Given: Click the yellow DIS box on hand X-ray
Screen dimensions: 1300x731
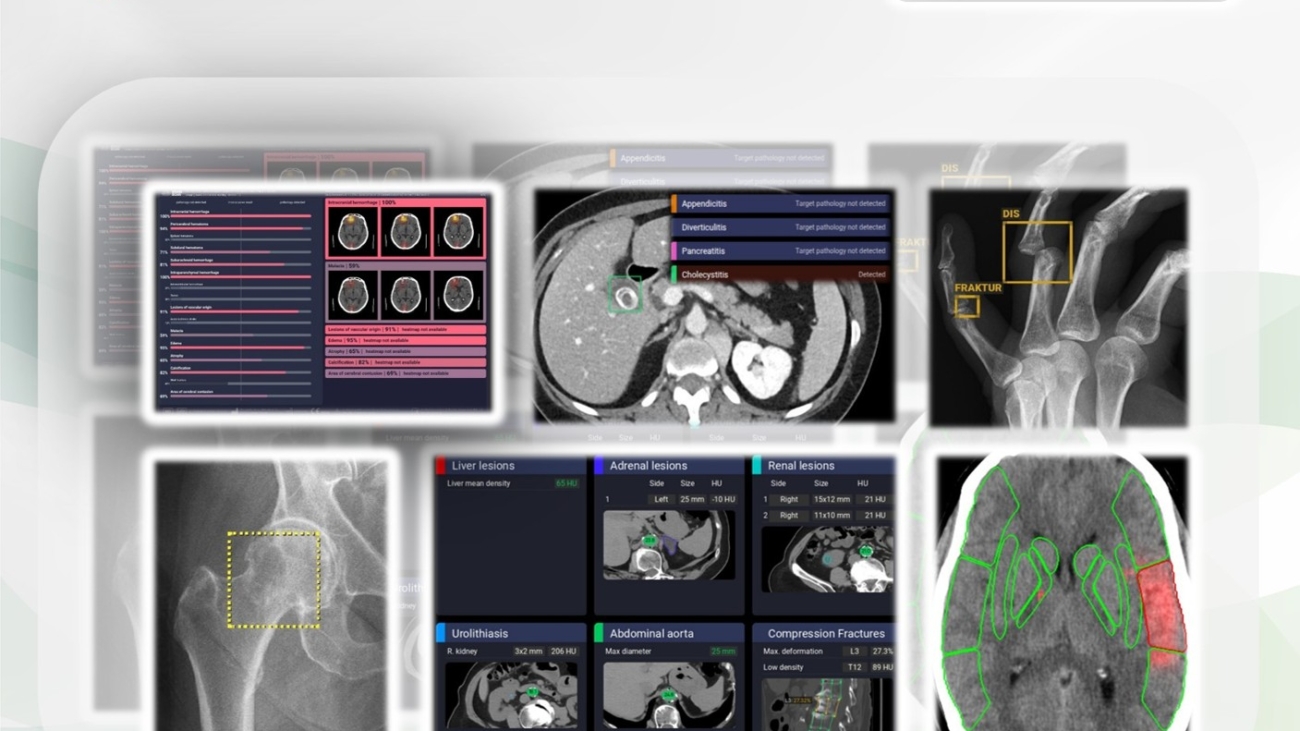Looking at the screenshot, I should pos(1037,252).
